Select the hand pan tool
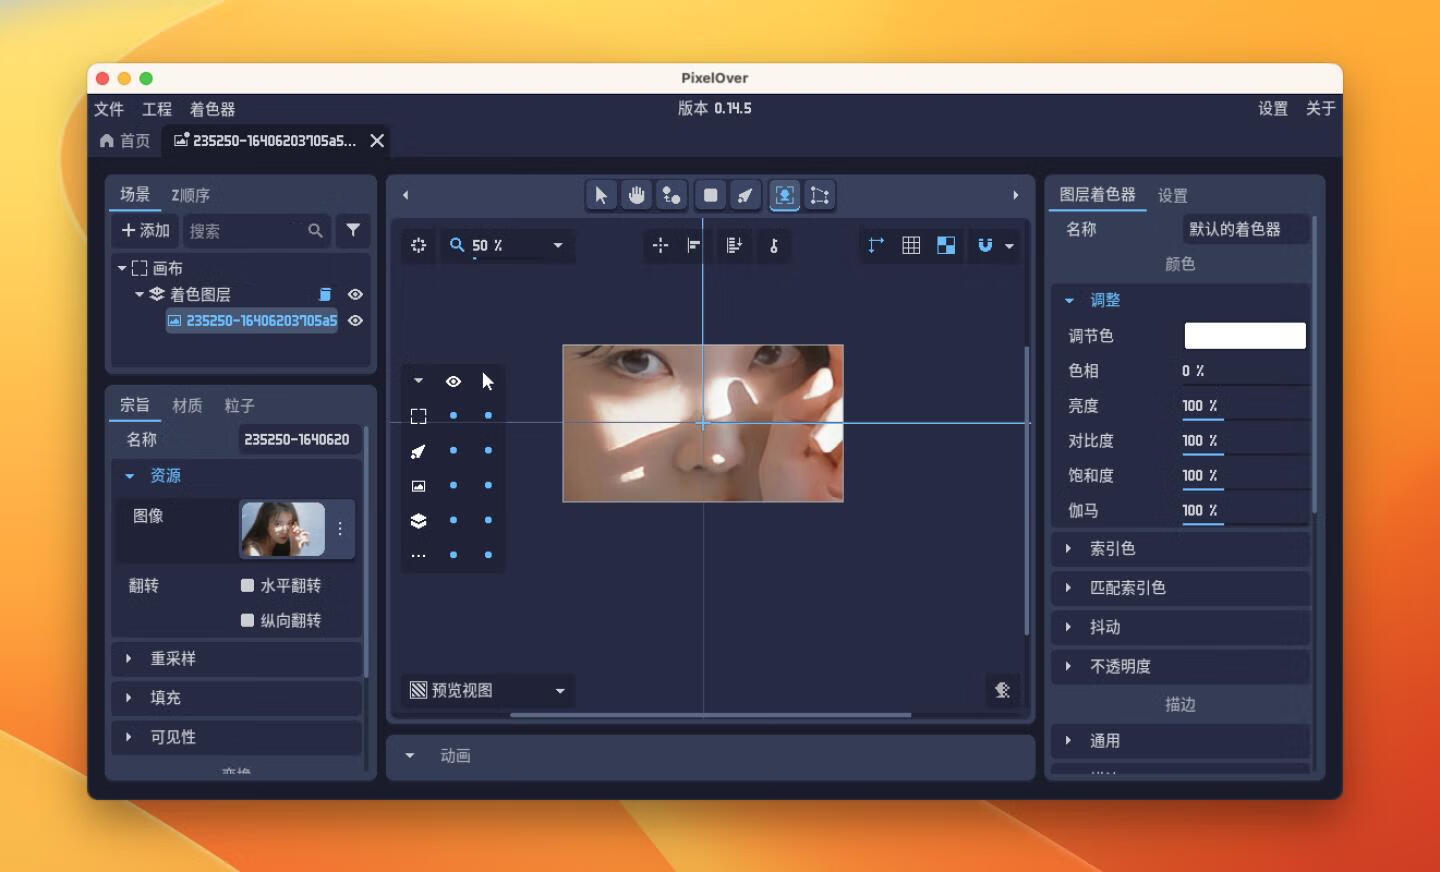Viewport: 1440px width, 872px height. point(636,195)
